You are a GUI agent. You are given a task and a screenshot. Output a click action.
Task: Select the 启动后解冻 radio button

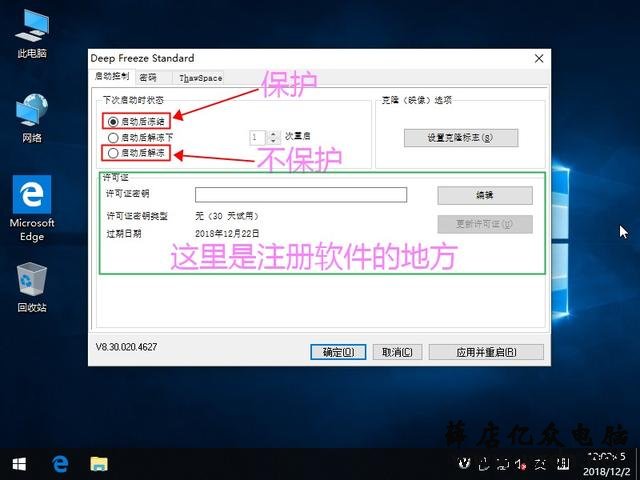(x=113, y=153)
